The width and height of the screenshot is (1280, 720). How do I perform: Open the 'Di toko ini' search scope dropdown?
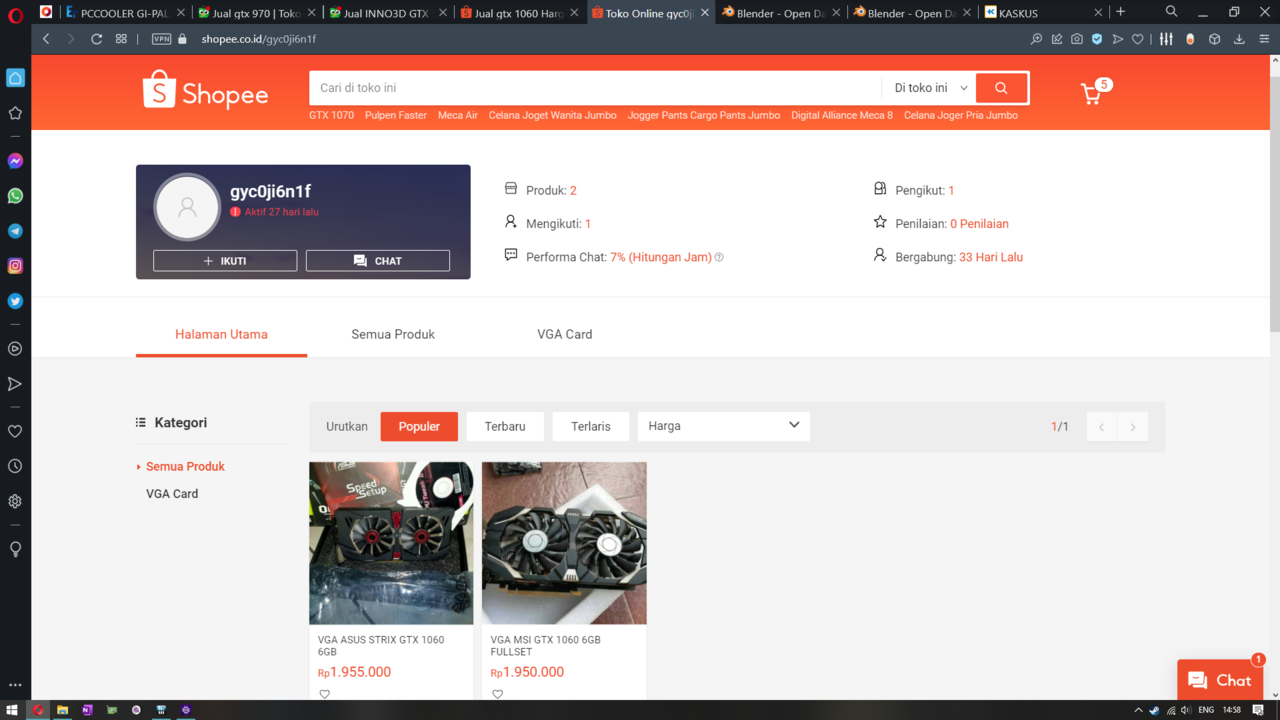[x=930, y=88]
